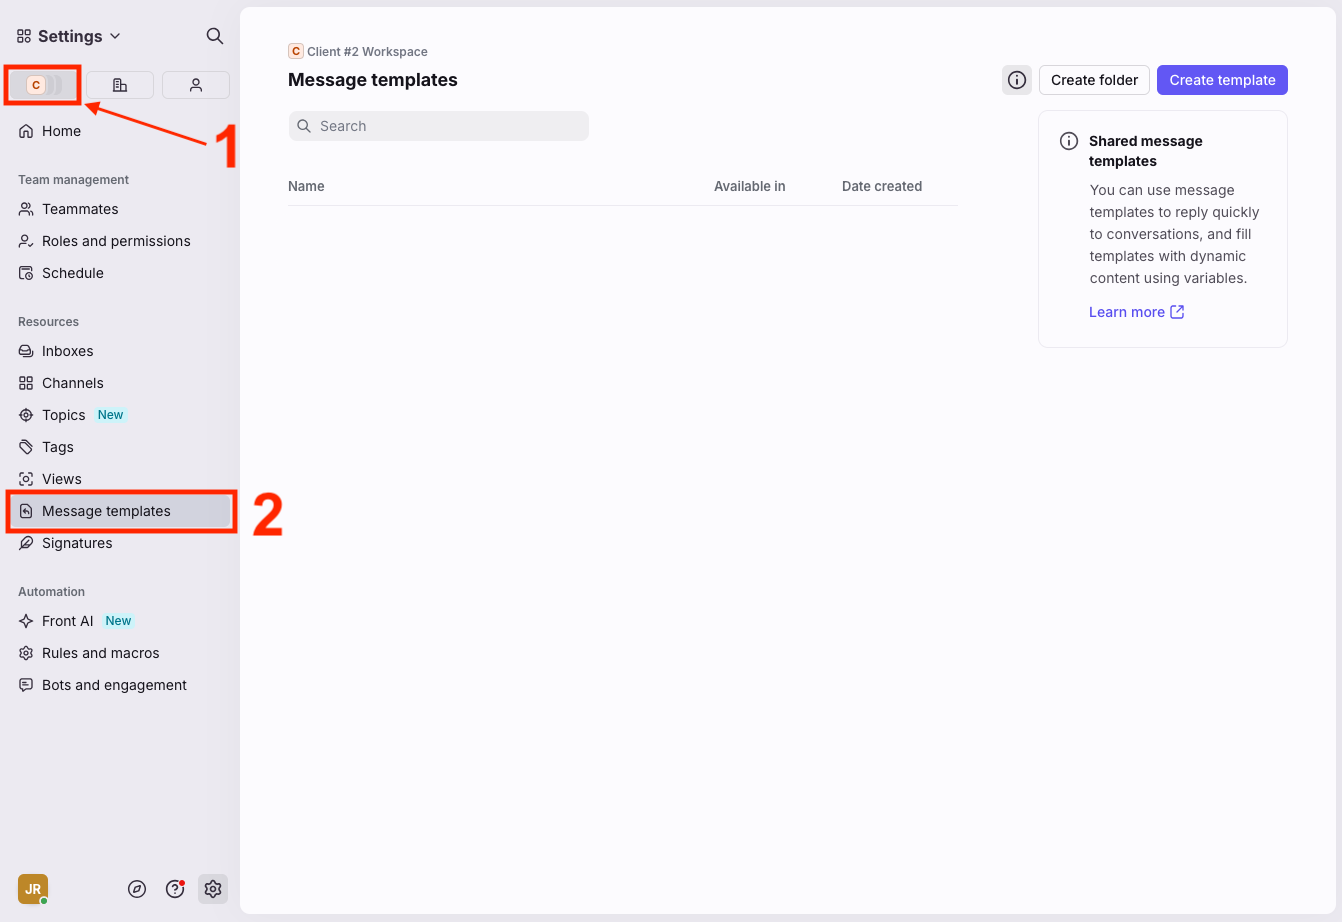Click the JR user avatar

point(33,889)
